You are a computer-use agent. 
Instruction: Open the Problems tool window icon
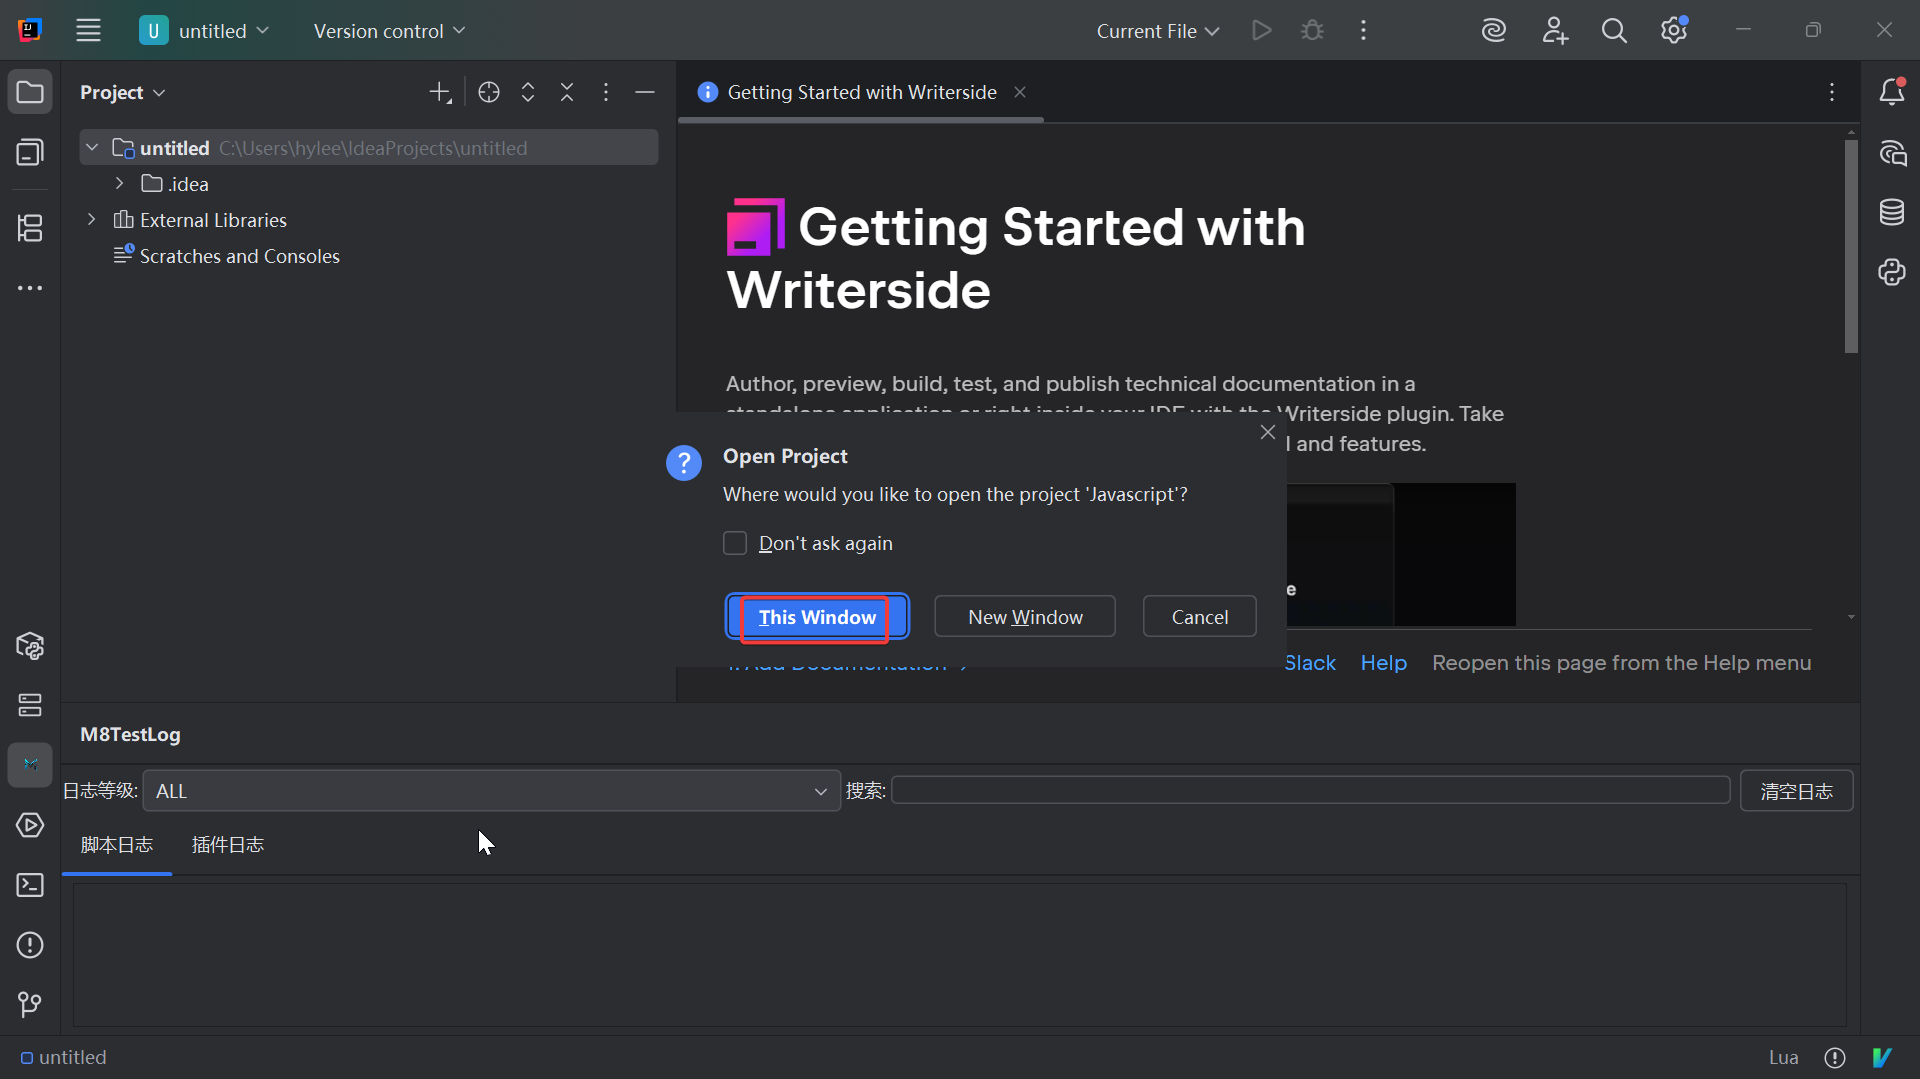(30, 945)
